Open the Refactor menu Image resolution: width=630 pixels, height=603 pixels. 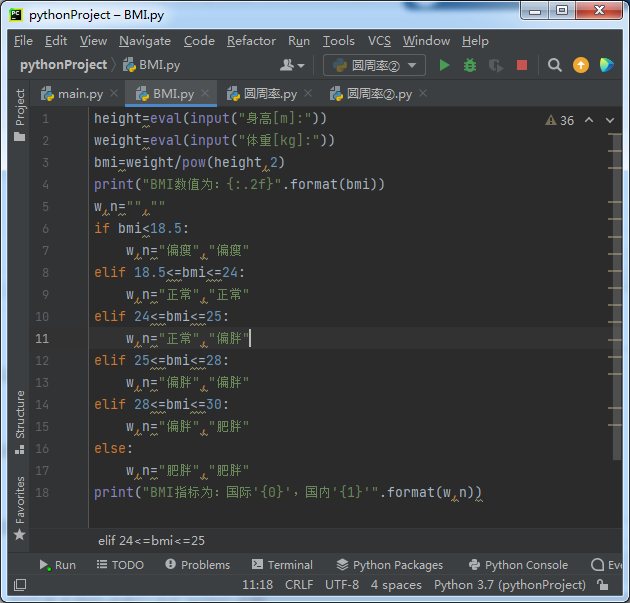point(251,41)
